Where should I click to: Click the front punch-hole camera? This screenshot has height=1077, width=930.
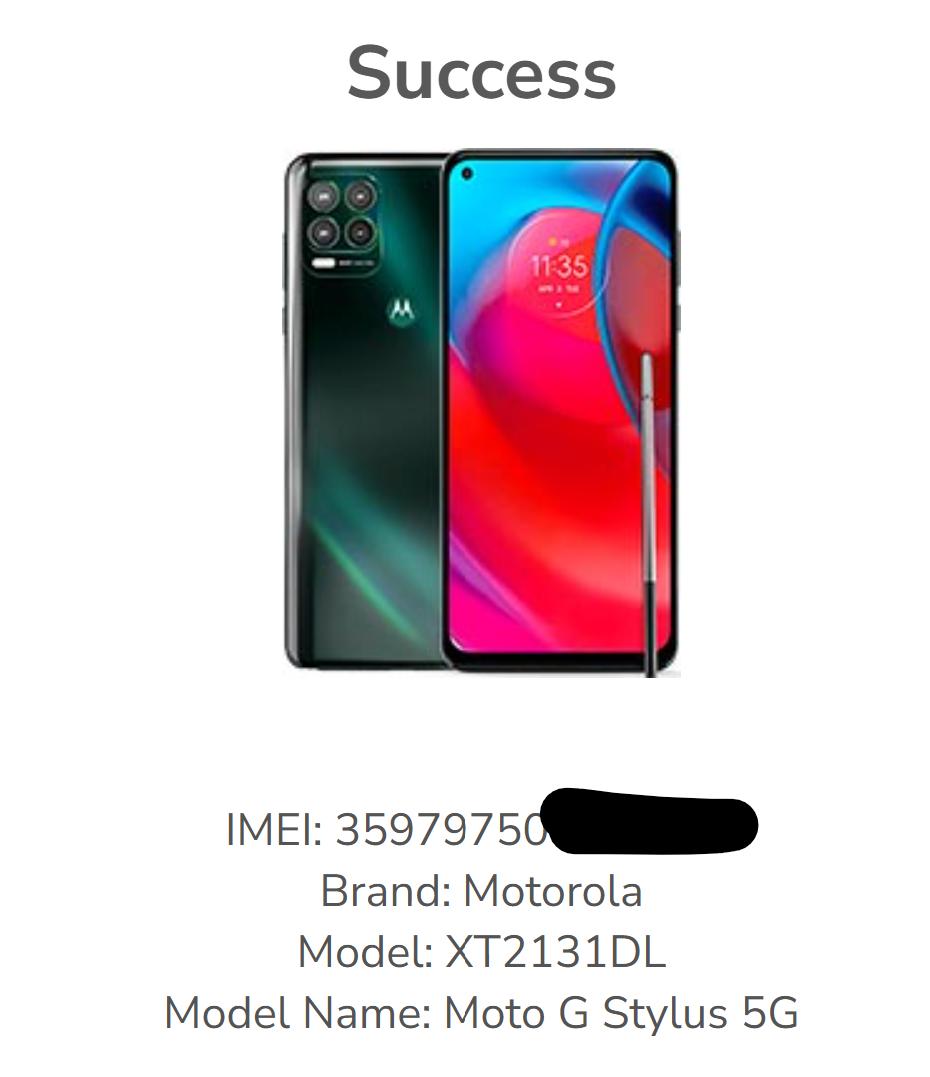tap(467, 174)
